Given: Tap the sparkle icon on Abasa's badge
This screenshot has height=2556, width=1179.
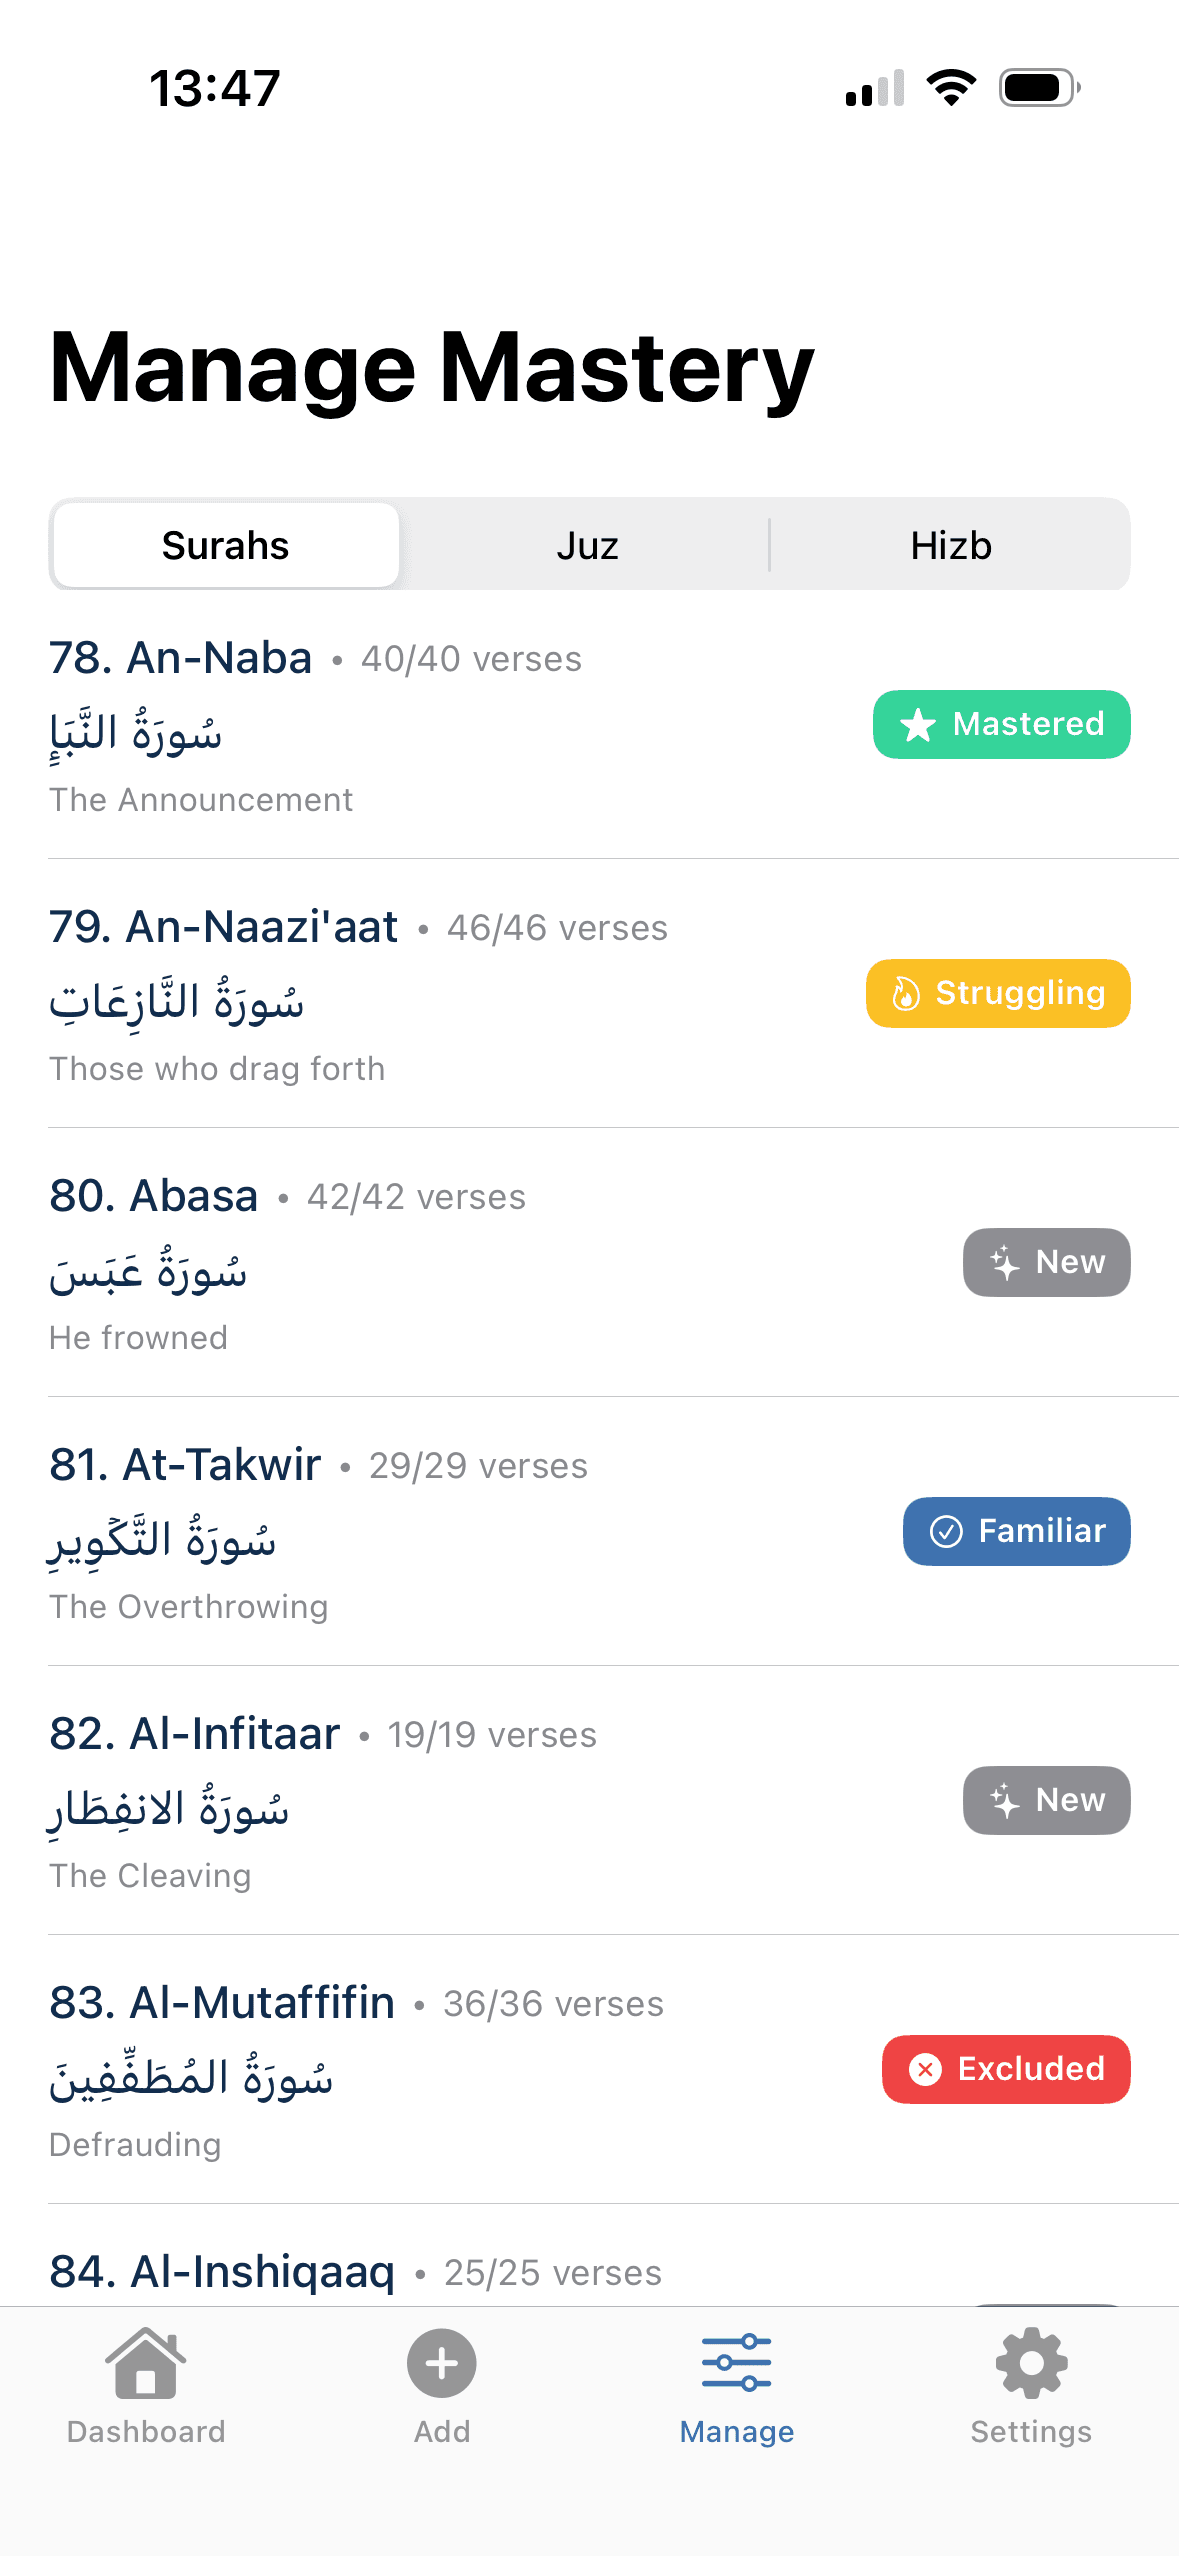Looking at the screenshot, I should [1004, 1263].
